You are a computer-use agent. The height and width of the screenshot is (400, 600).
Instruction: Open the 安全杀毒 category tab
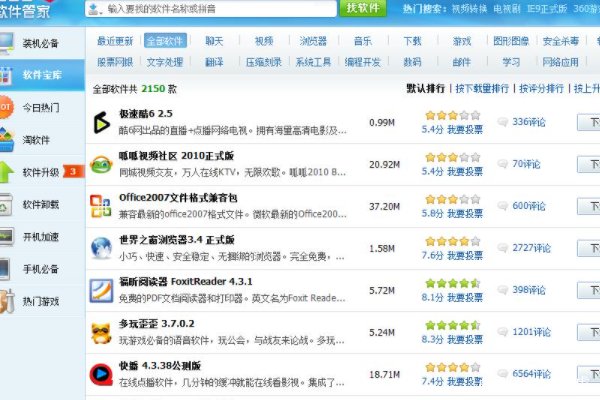[x=561, y=41]
